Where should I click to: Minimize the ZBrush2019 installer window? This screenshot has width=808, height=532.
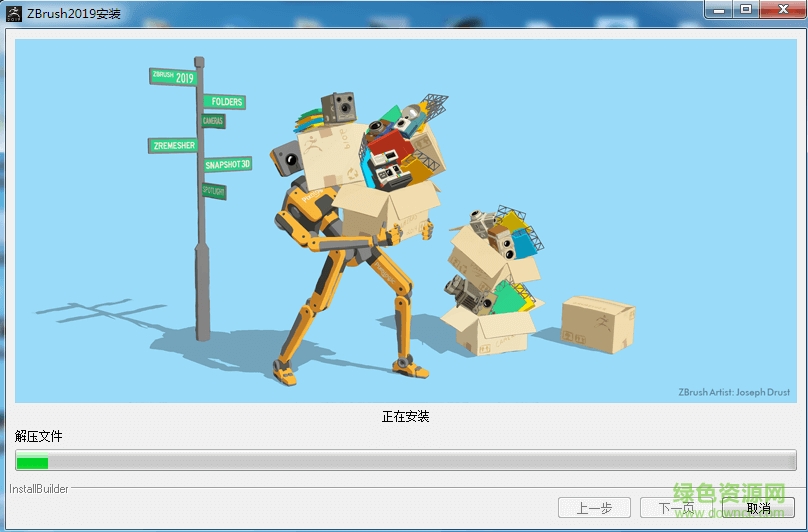721,10
